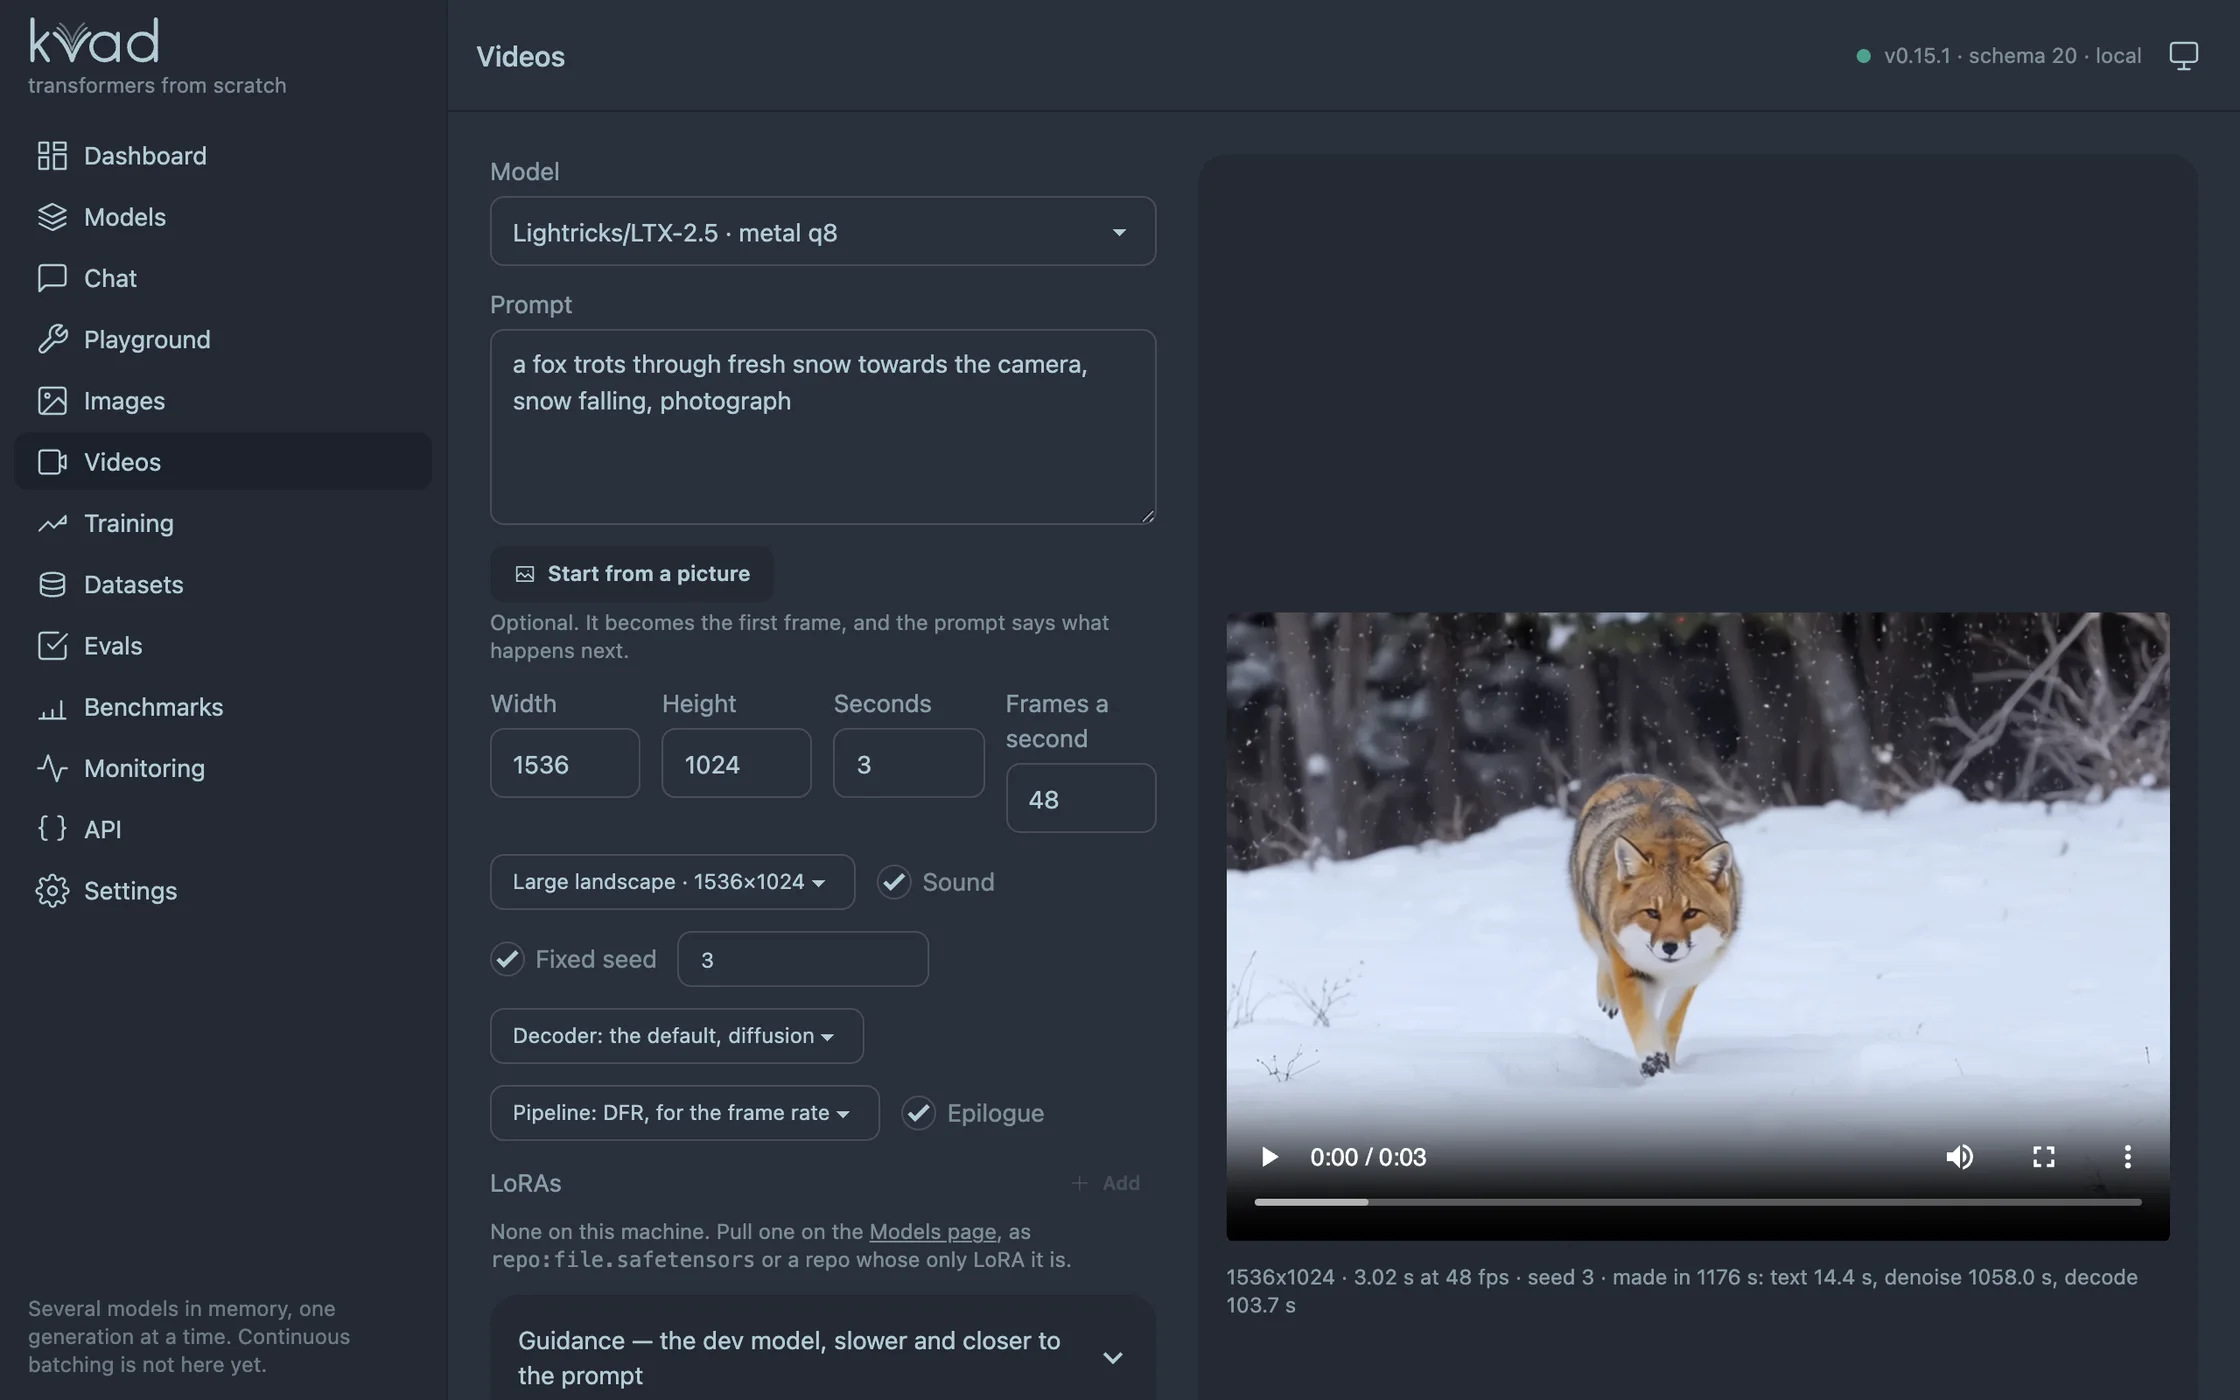The image size is (2240, 1400).
Task: Click into the Prompt text area
Action: click(x=822, y=427)
